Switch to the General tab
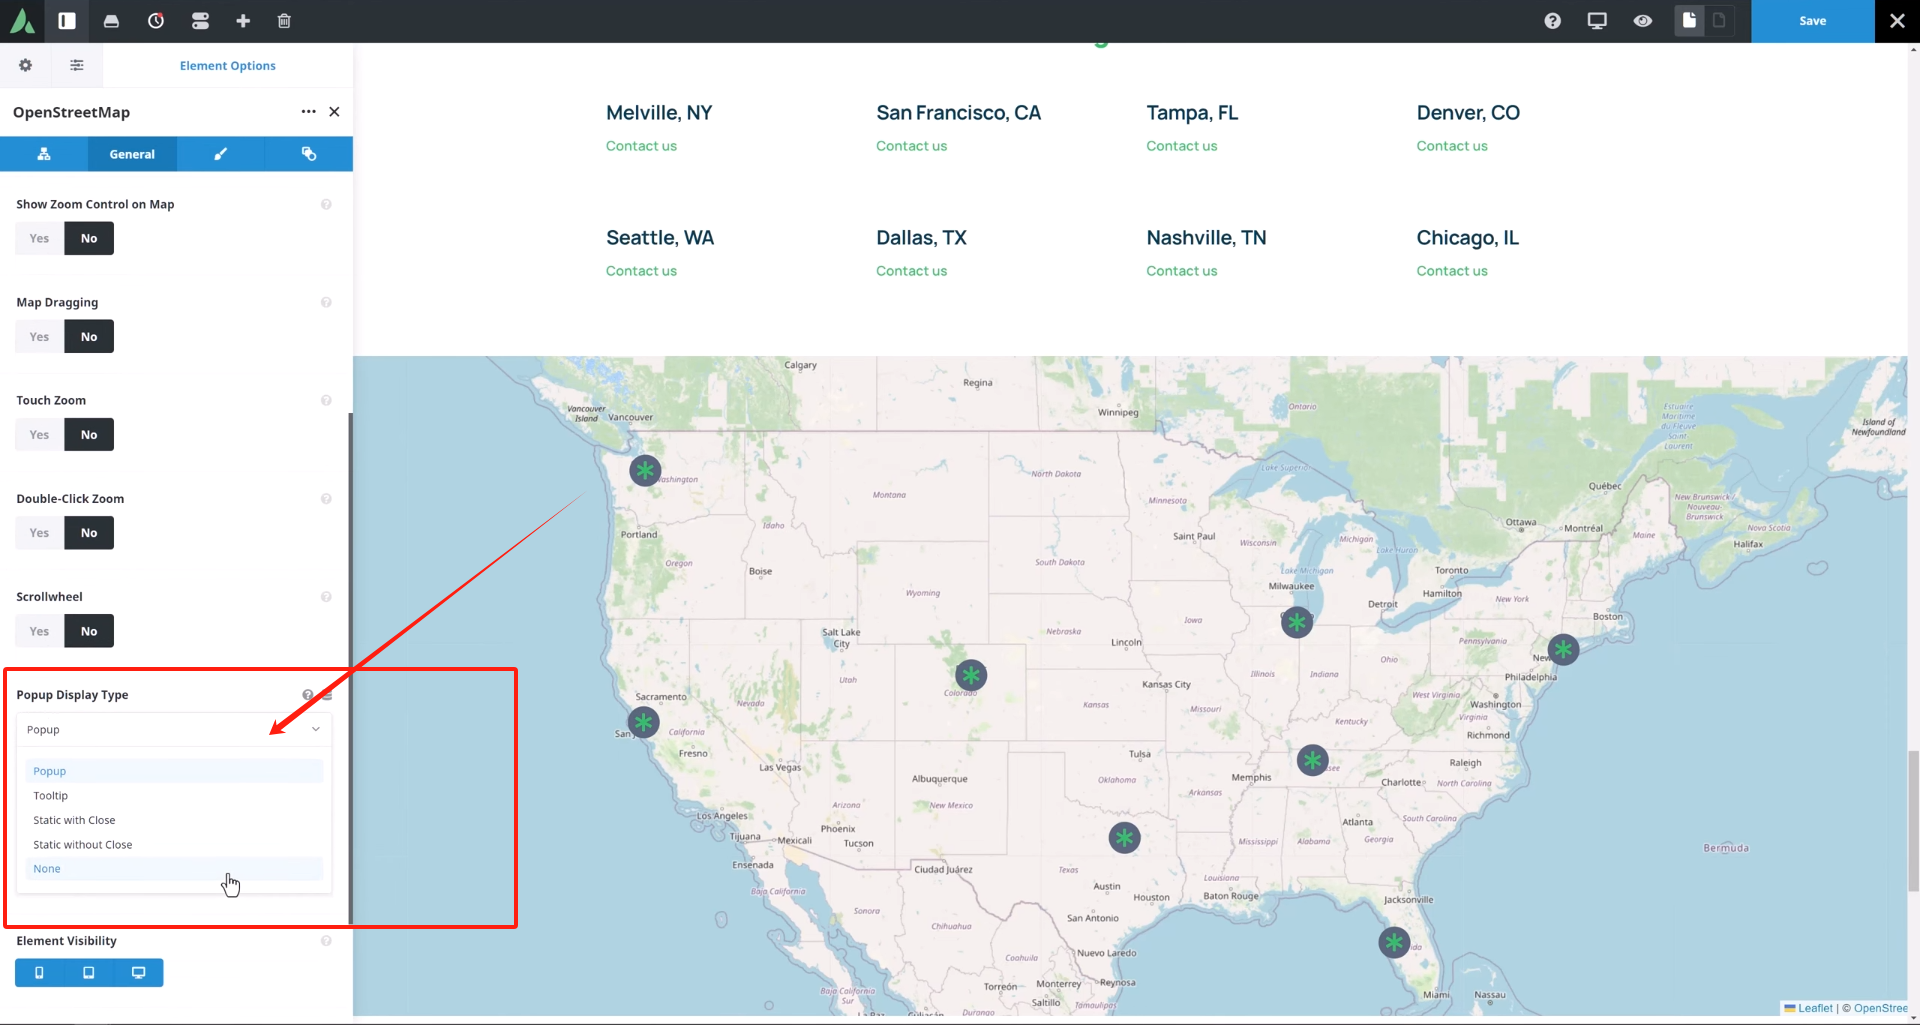 pyautogui.click(x=132, y=155)
